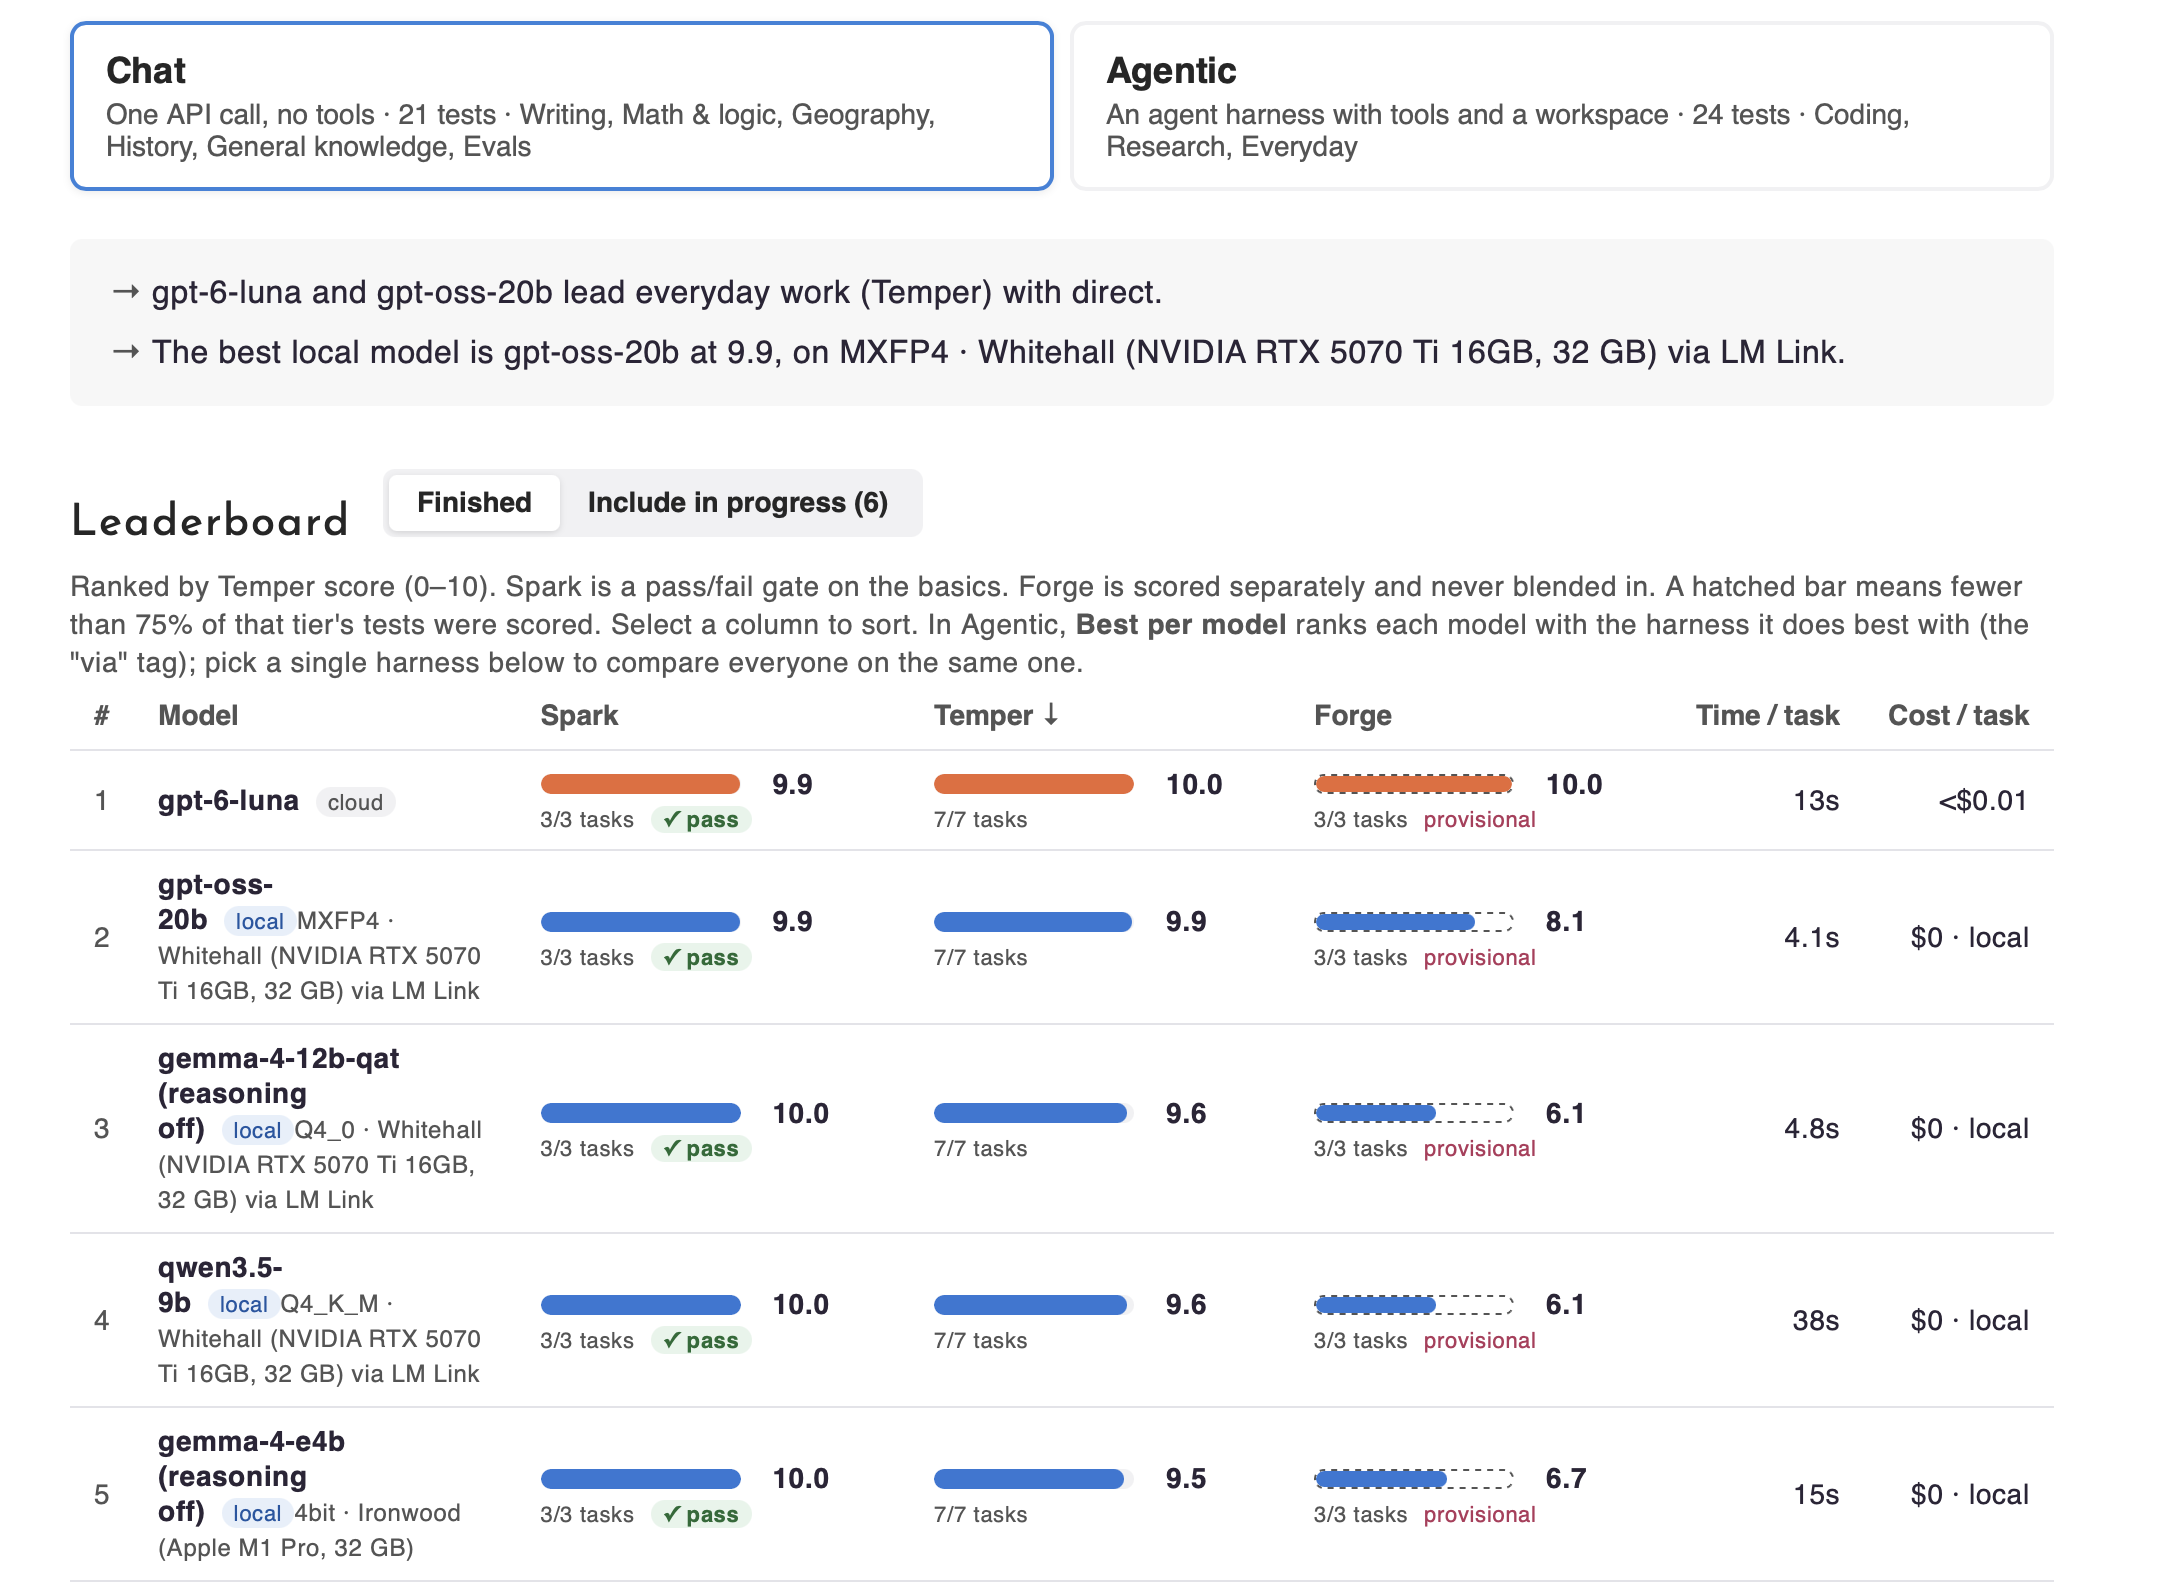Sort leaderboard by Spark column

tap(579, 716)
